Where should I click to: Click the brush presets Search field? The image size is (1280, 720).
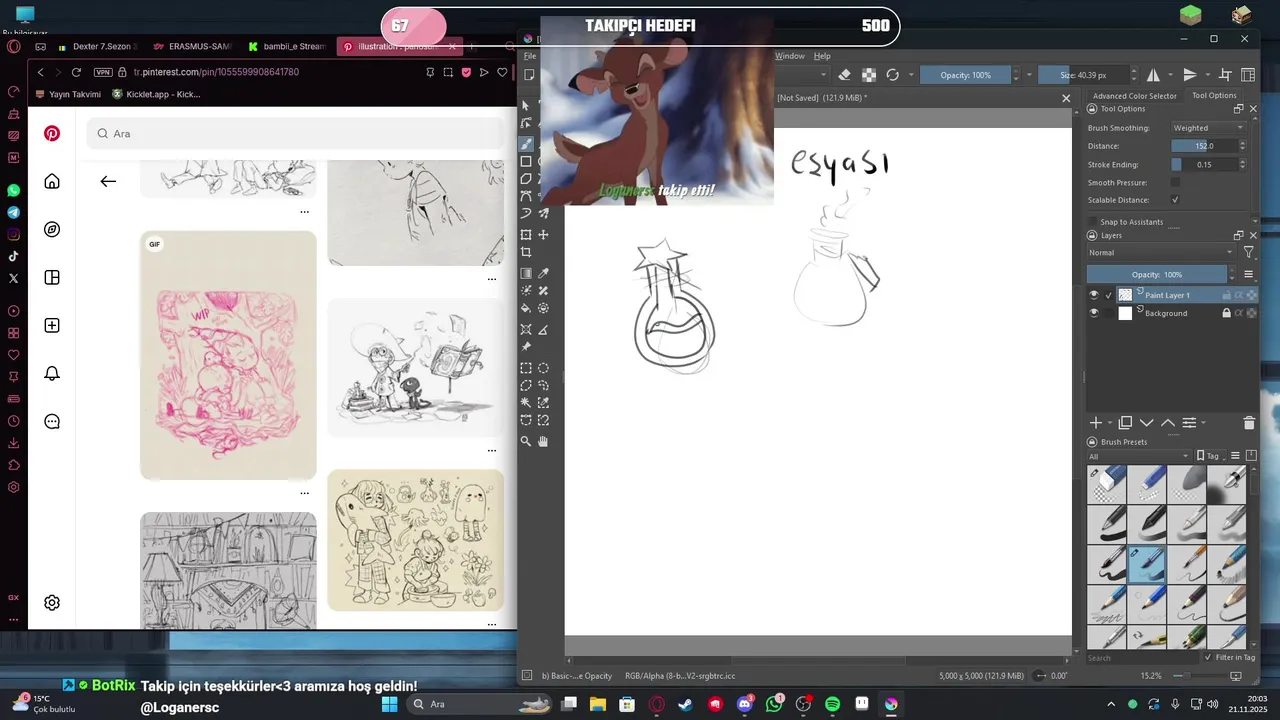[x=1143, y=658]
